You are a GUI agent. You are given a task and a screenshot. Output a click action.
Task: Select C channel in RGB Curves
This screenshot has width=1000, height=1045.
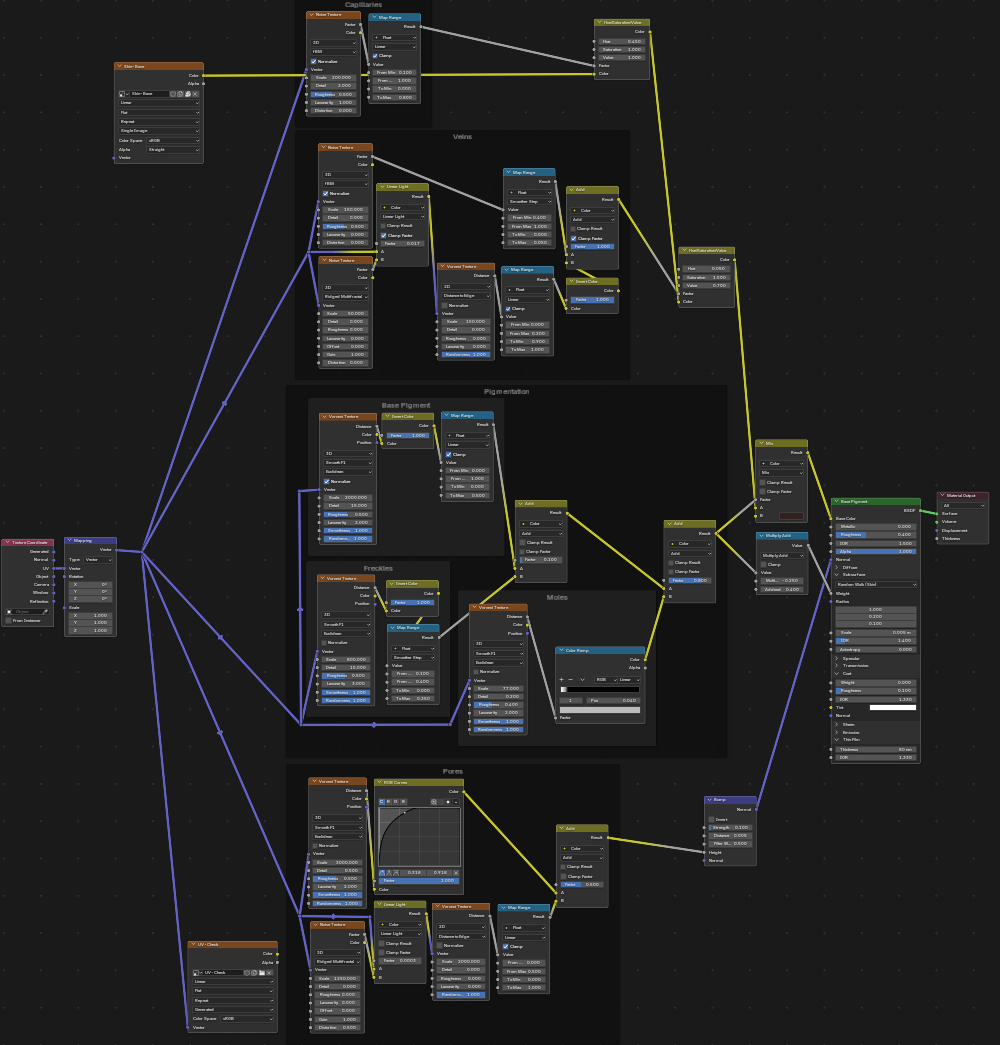tap(382, 802)
